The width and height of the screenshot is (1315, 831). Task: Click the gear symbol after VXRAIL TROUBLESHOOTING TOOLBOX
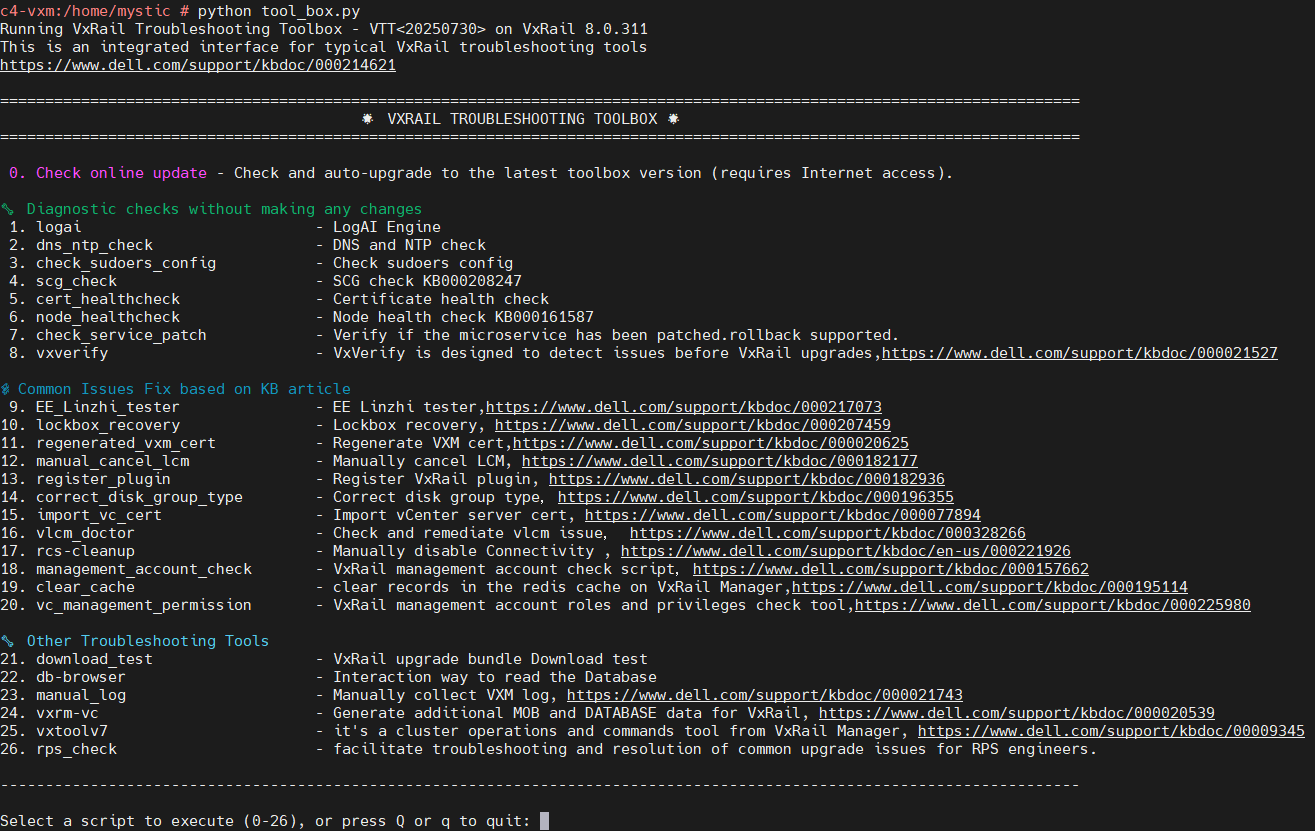[673, 119]
